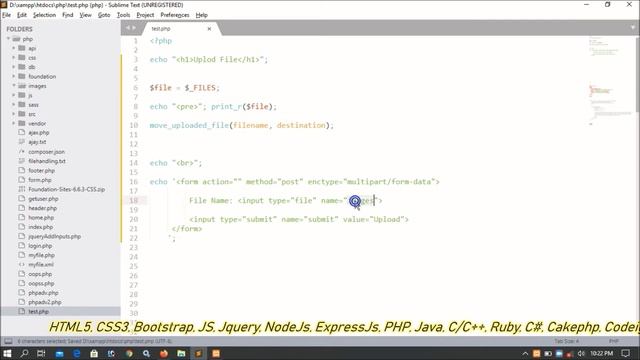
Task: Open volume control in system tray
Action: (x=581, y=353)
